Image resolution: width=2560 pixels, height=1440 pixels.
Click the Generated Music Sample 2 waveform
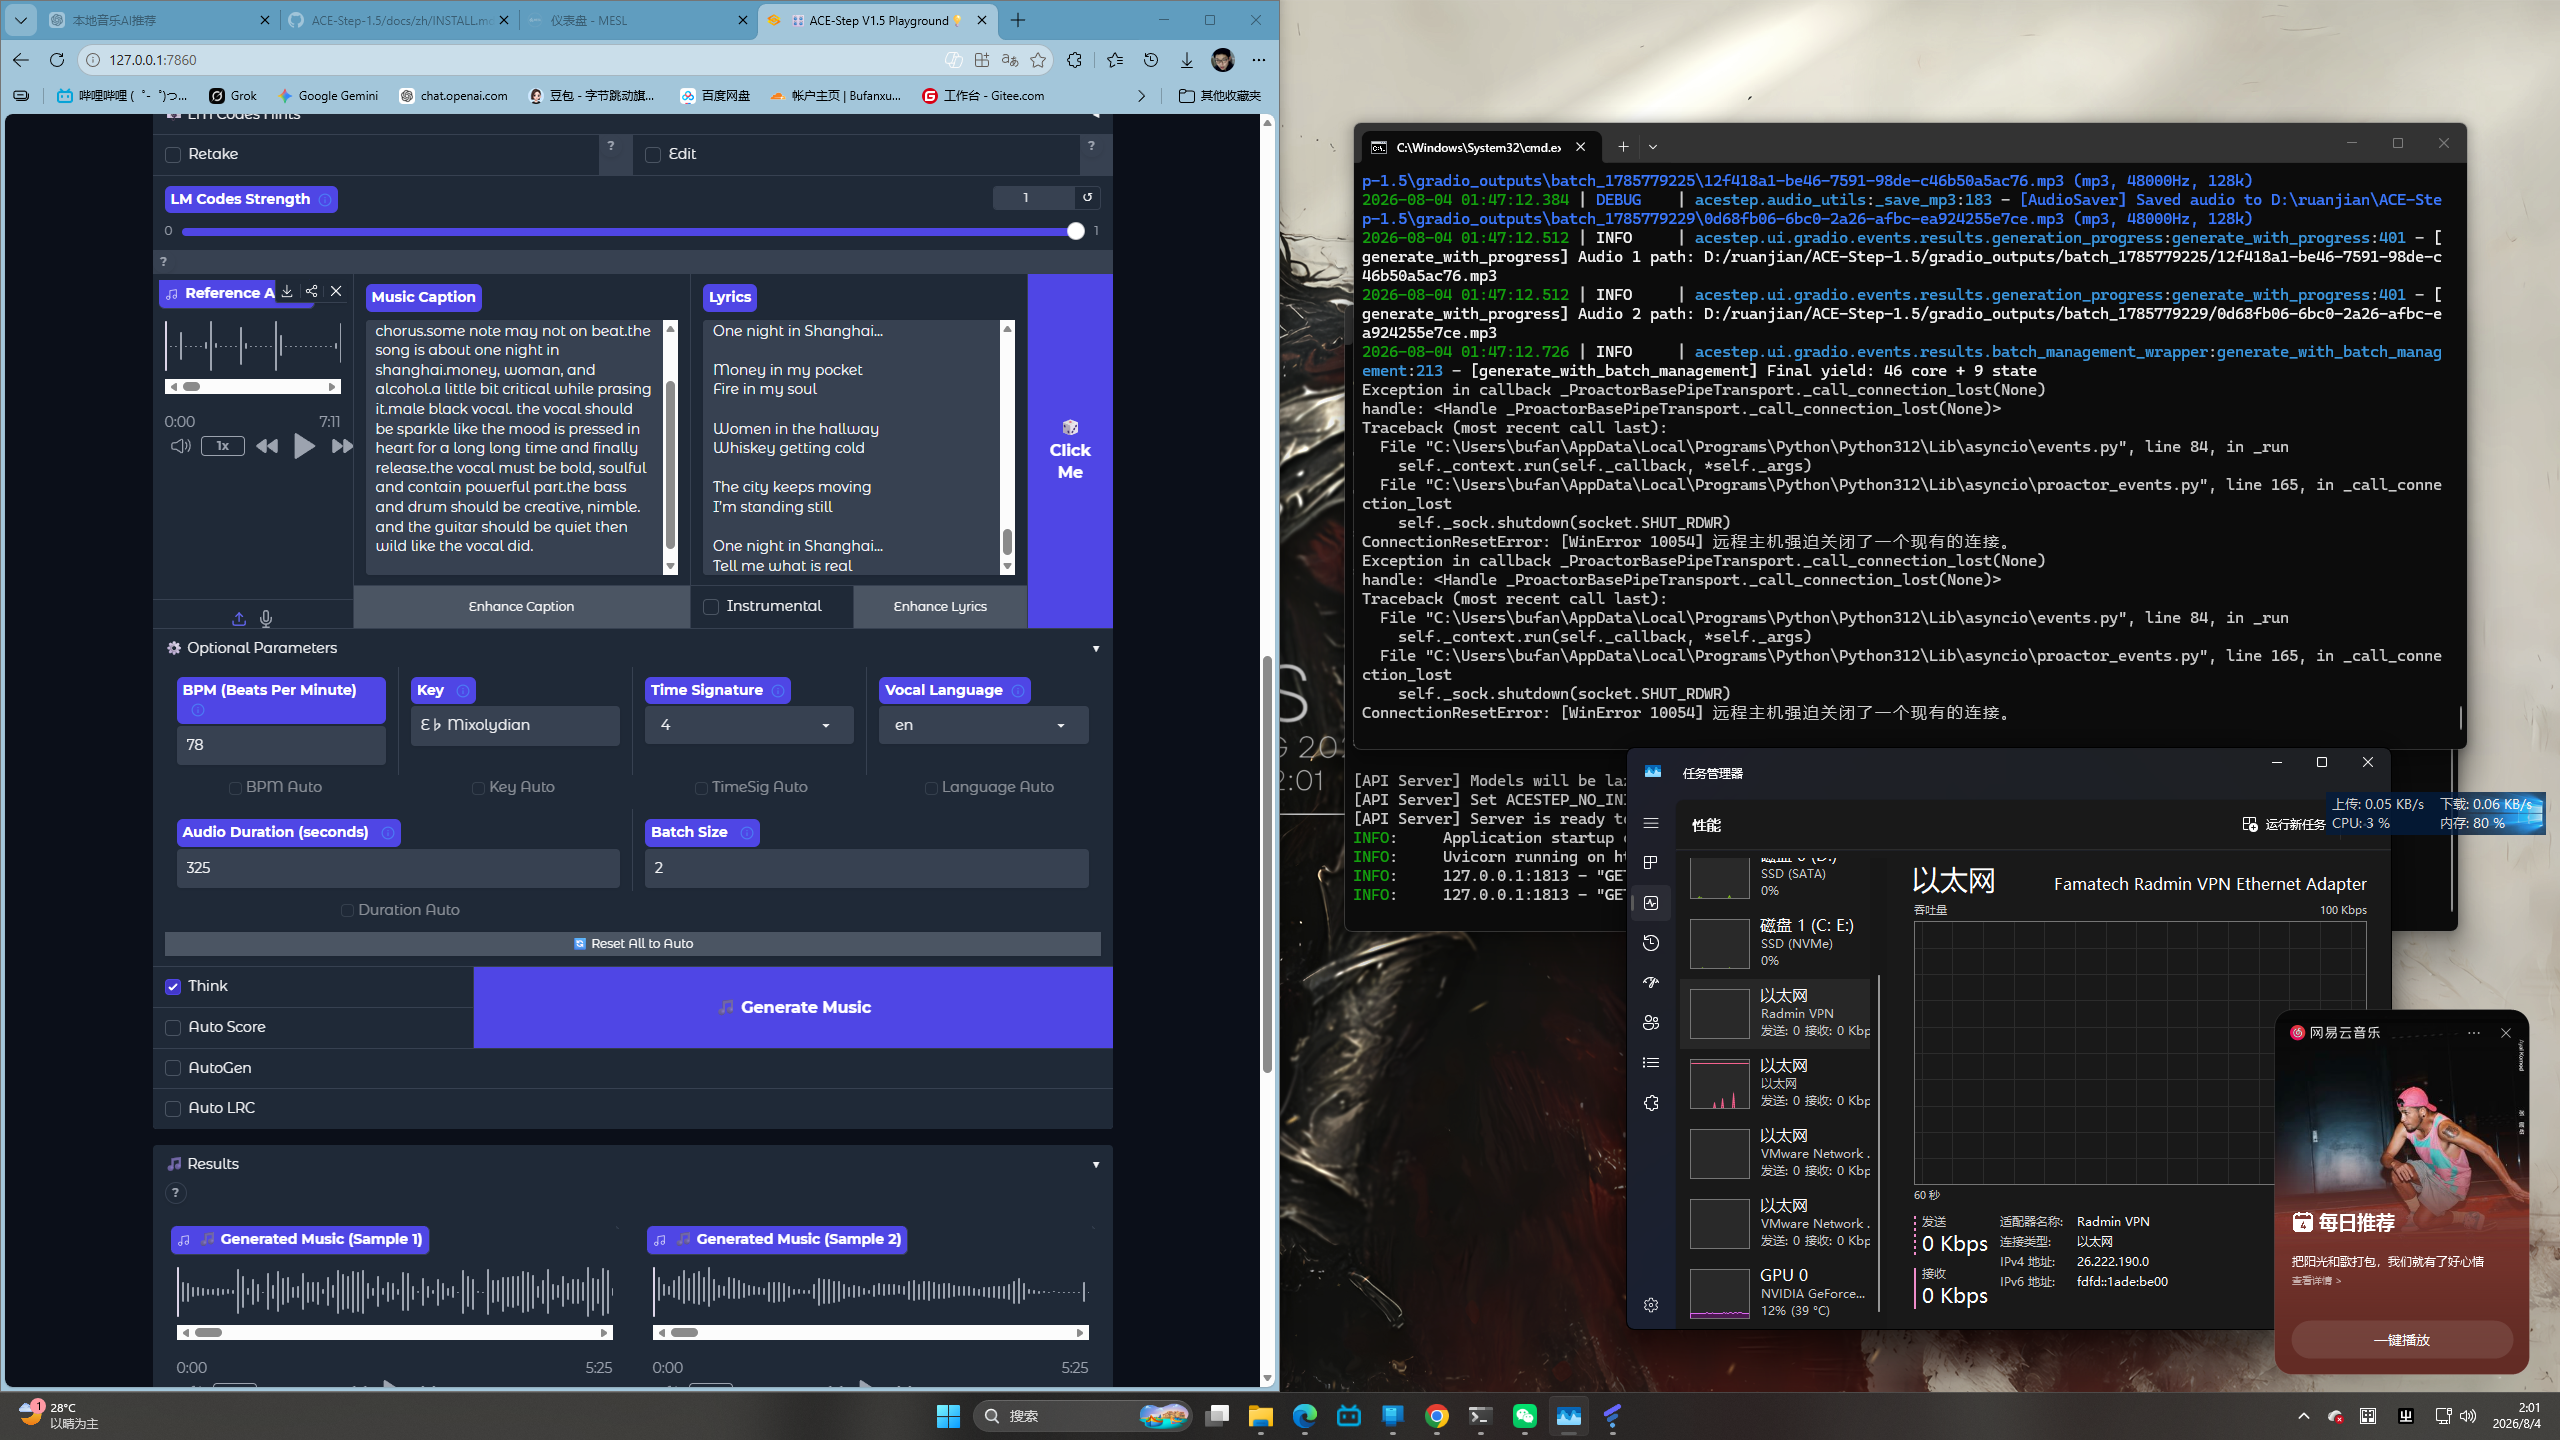point(870,1291)
